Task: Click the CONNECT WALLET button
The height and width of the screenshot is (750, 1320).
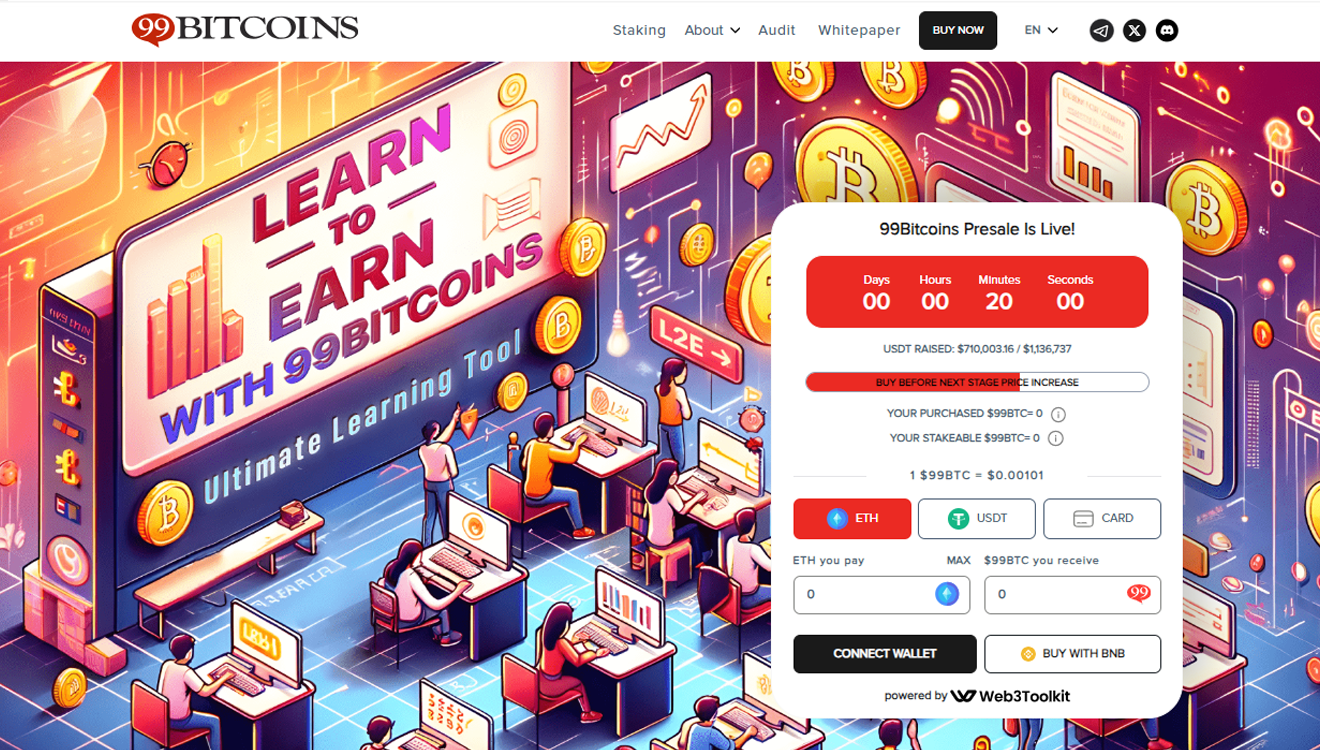Action: 885,654
